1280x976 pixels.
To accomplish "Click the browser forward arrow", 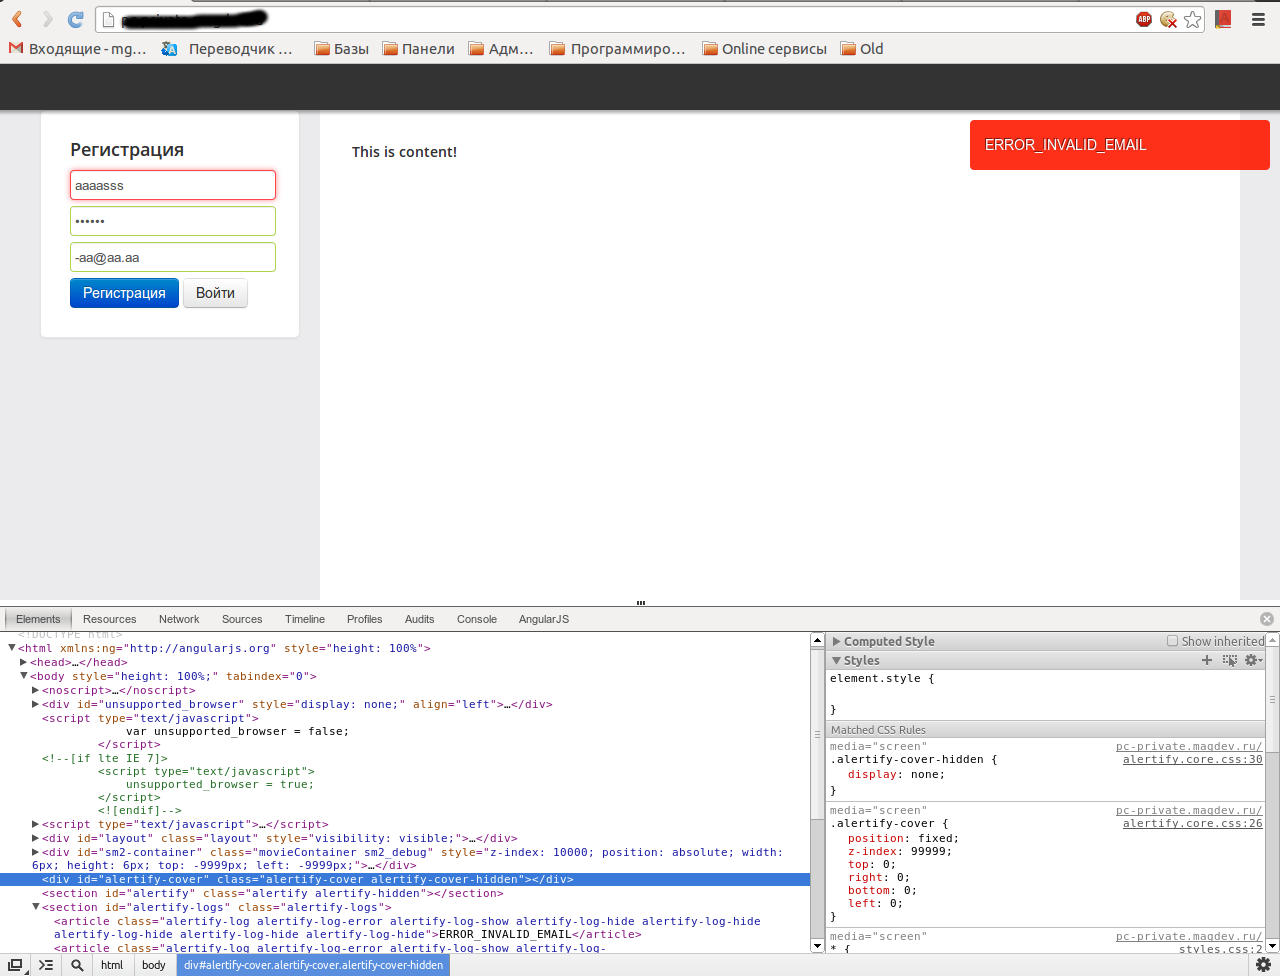I will coord(47,19).
